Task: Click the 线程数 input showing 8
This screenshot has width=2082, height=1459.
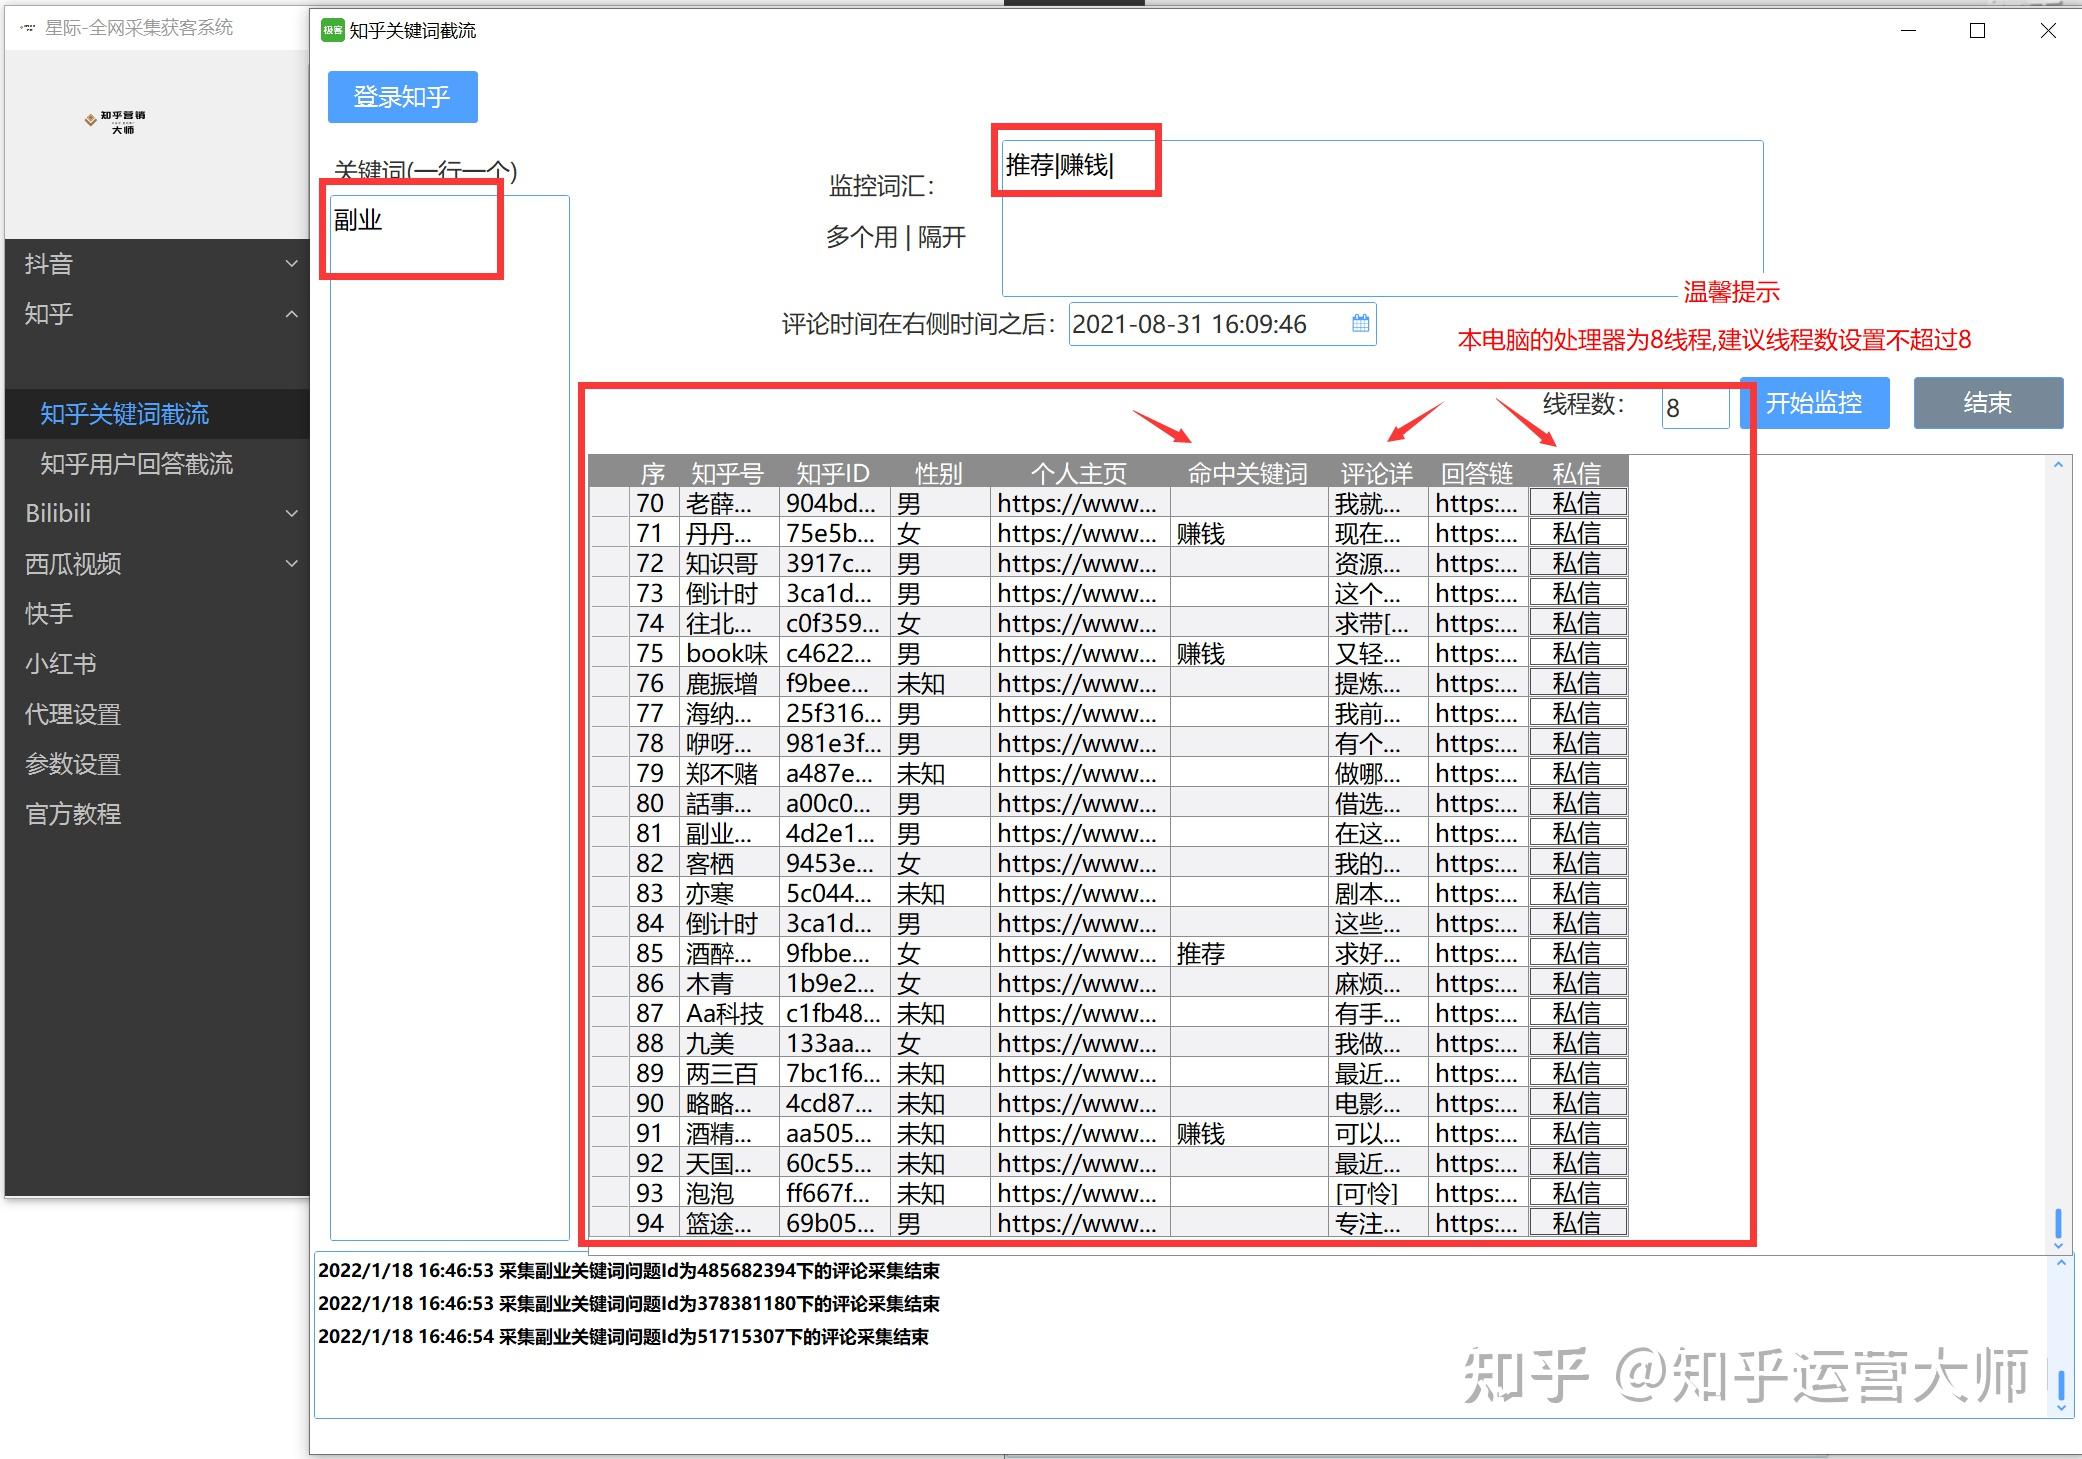Action: coord(1695,408)
